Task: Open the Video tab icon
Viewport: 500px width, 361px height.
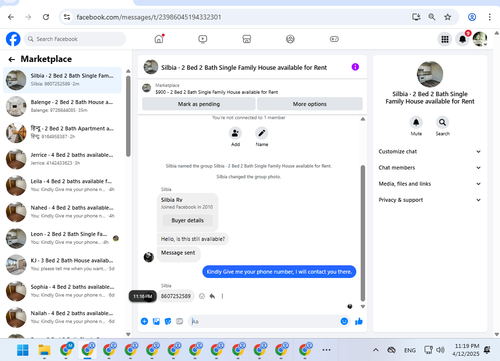Action: (203, 39)
